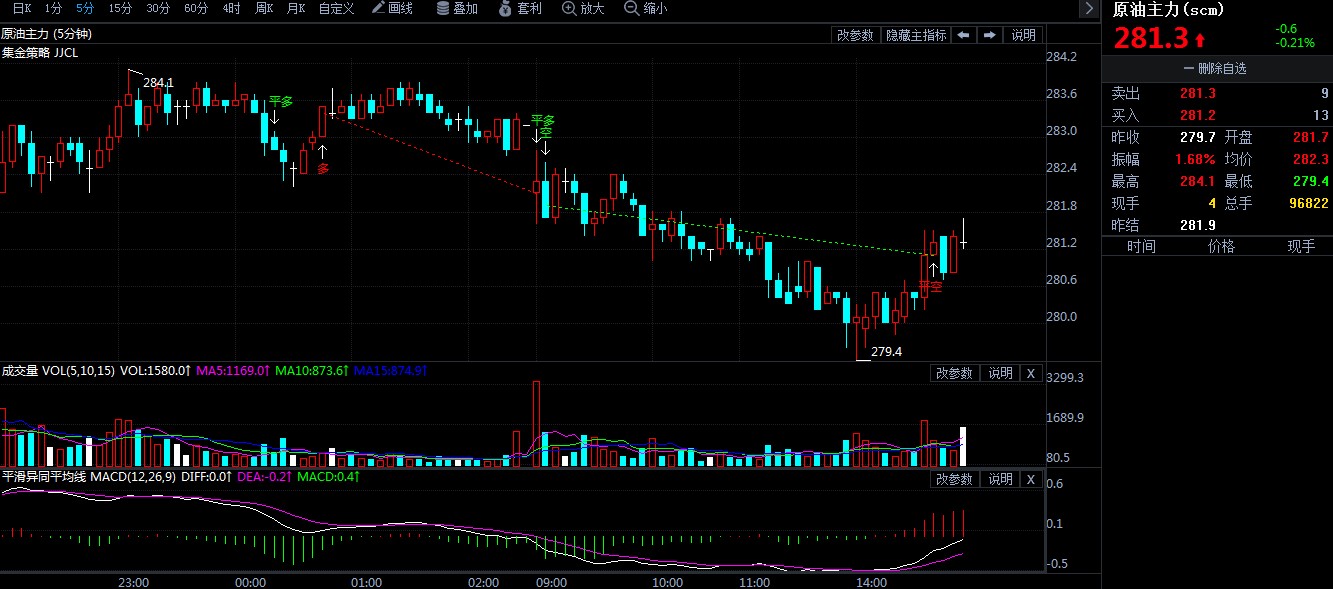Click 缩小 zoom out magnifier

[646, 8]
